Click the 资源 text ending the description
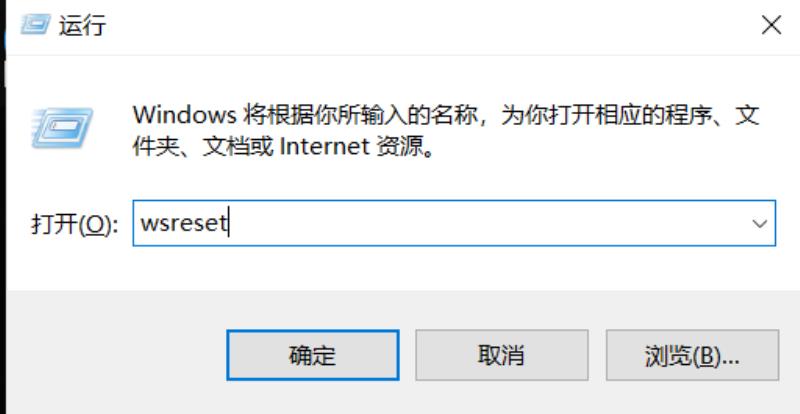The width and height of the screenshot is (800, 414). [399, 148]
